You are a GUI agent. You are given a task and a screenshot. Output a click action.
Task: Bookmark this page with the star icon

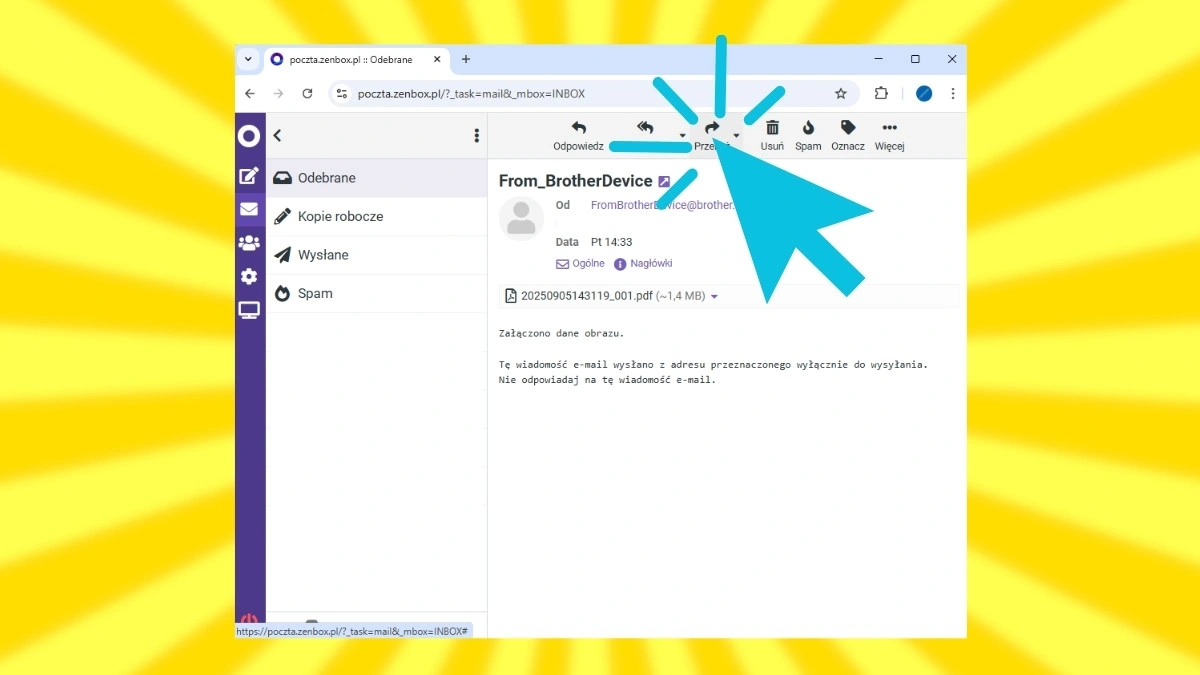click(x=841, y=94)
